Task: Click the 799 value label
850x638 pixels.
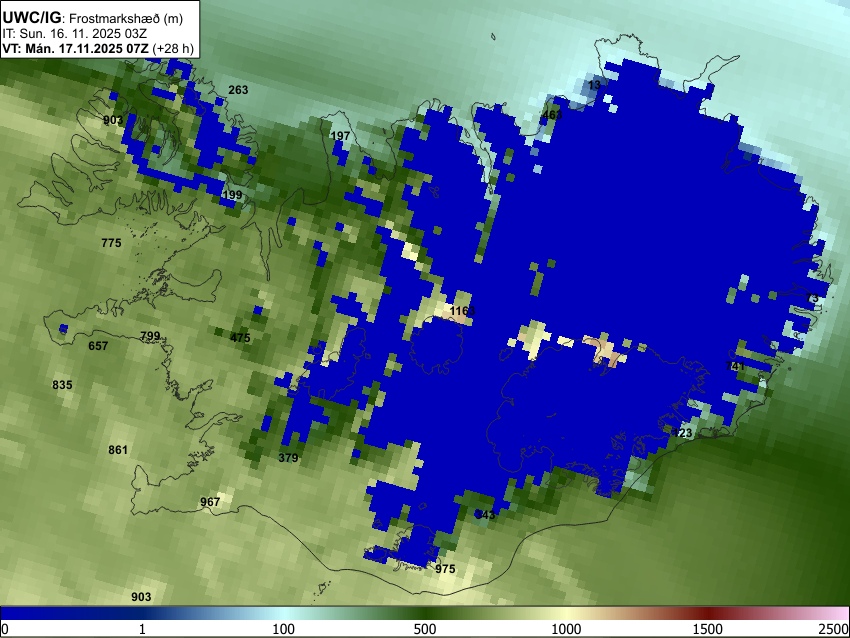Action: 150,336
